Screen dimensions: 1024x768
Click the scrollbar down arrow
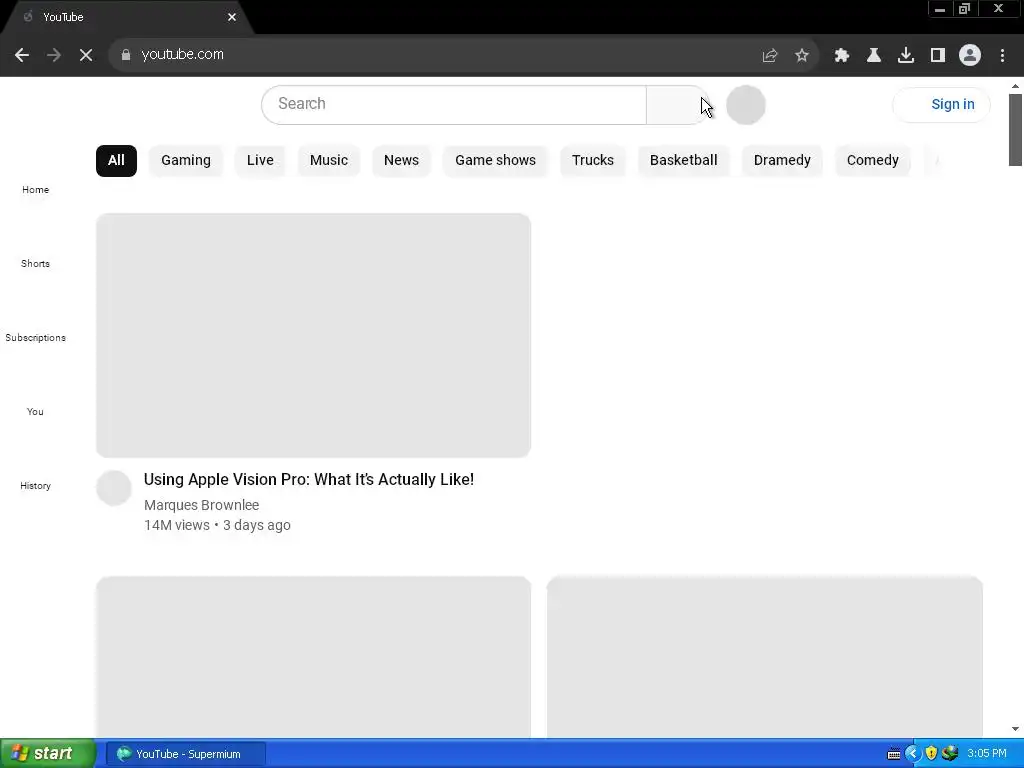1015,729
